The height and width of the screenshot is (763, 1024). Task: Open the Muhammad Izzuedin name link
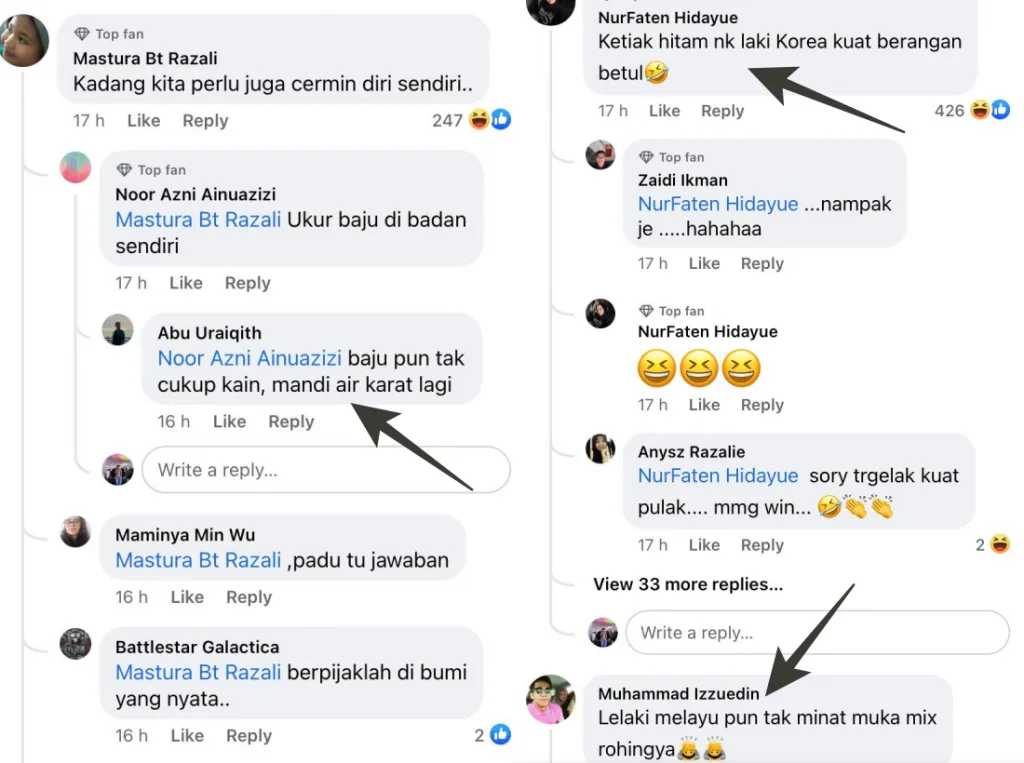678,693
